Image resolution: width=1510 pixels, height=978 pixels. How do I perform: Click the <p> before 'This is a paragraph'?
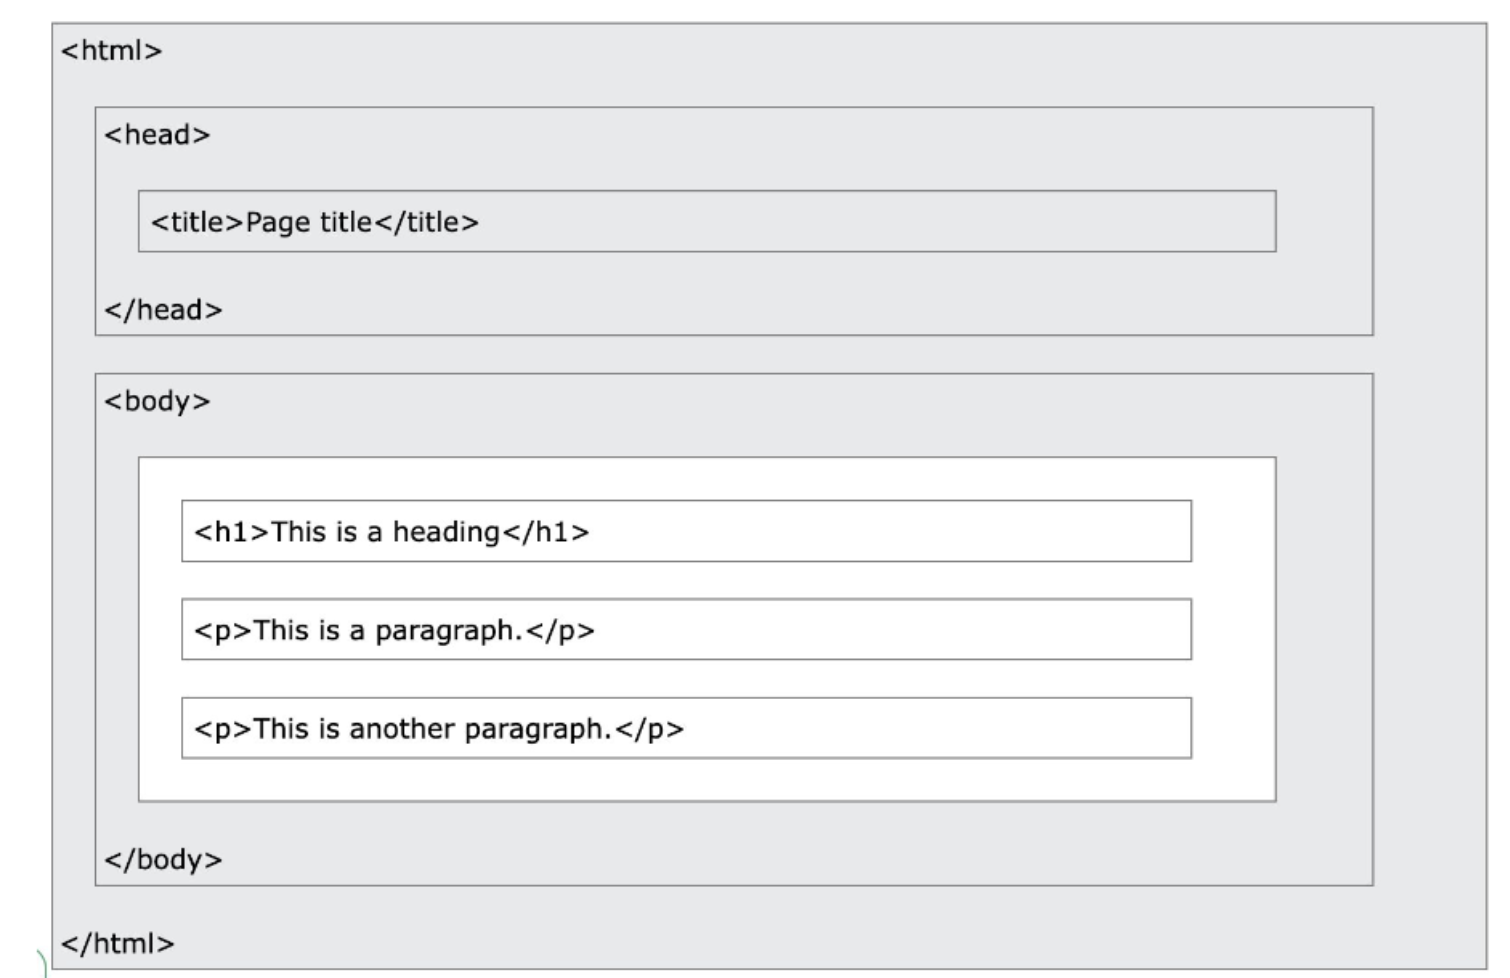click(x=223, y=631)
